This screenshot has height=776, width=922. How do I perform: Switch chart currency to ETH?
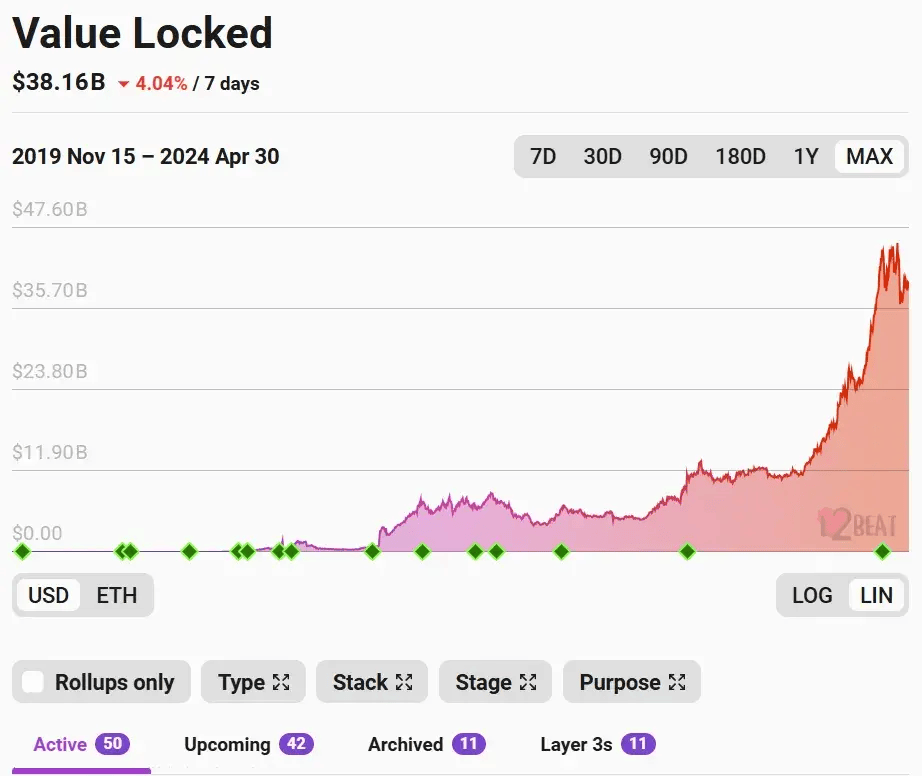point(116,596)
